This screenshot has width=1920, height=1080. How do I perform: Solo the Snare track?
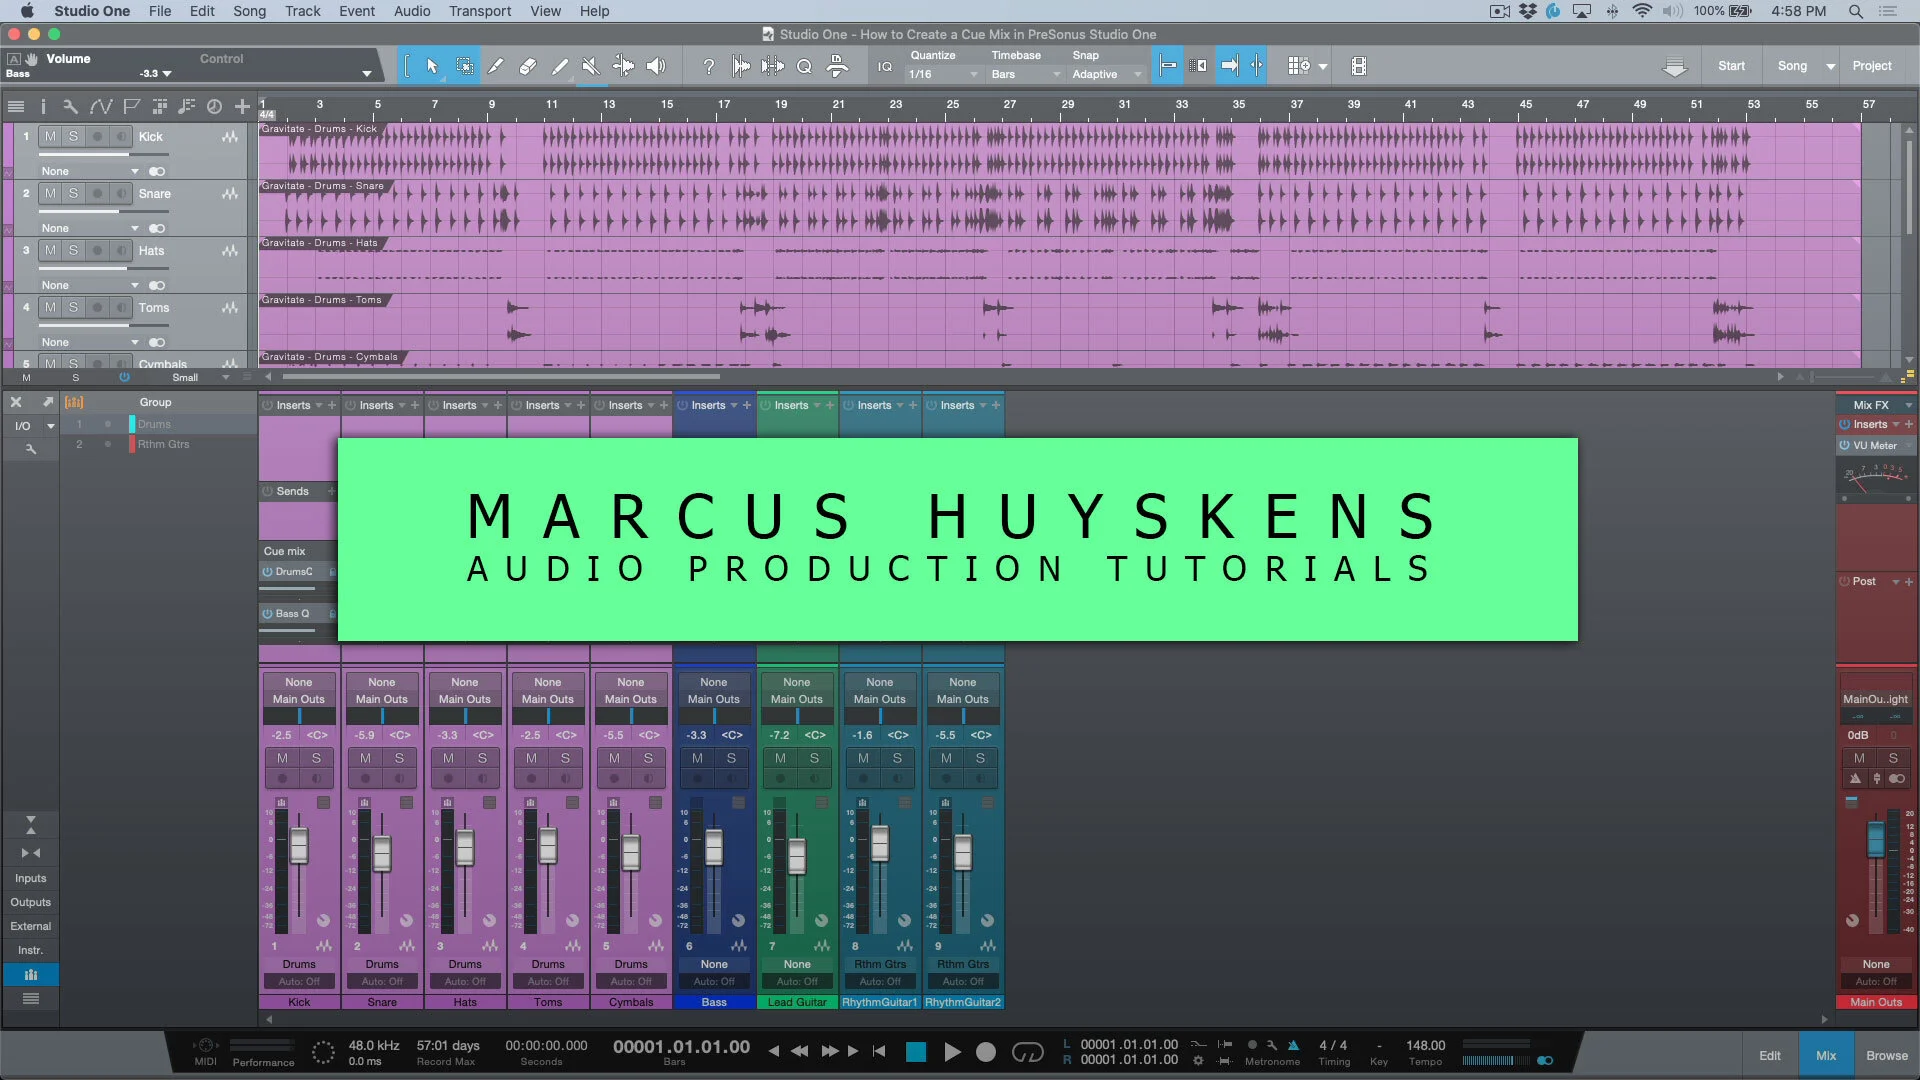pos(73,194)
